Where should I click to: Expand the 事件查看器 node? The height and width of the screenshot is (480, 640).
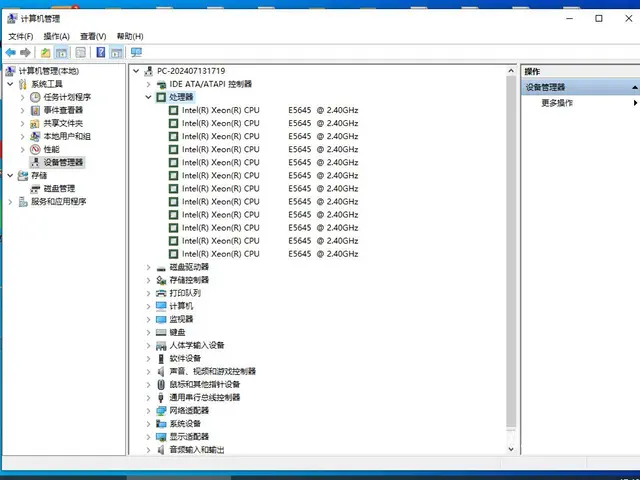[x=22, y=110]
